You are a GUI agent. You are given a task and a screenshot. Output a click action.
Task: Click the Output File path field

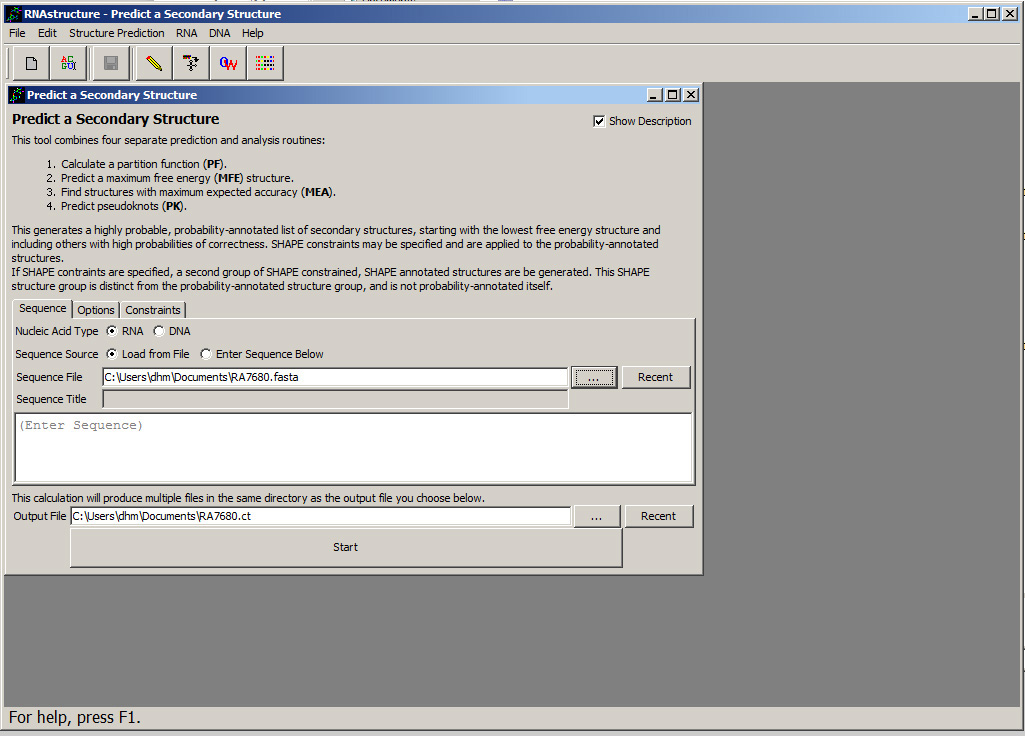click(320, 516)
